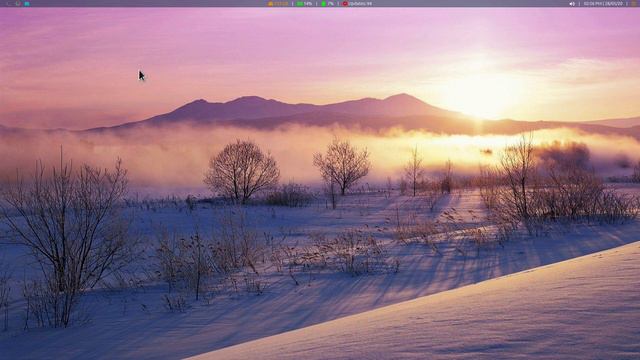Click the volume speaker icon in top bar

(572, 4)
